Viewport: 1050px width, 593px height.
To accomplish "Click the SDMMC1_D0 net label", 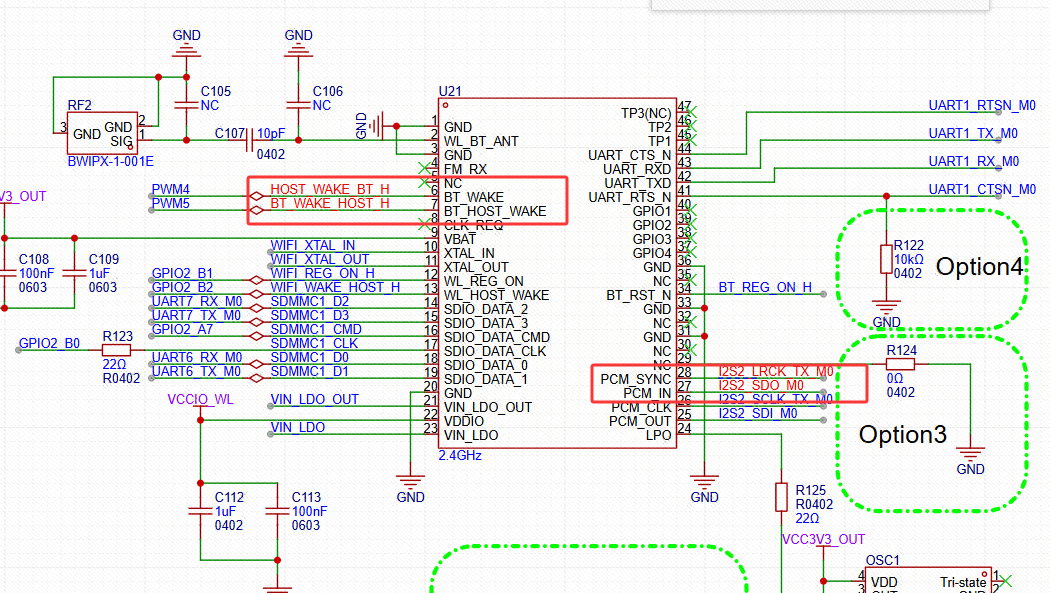I will (x=309, y=357).
